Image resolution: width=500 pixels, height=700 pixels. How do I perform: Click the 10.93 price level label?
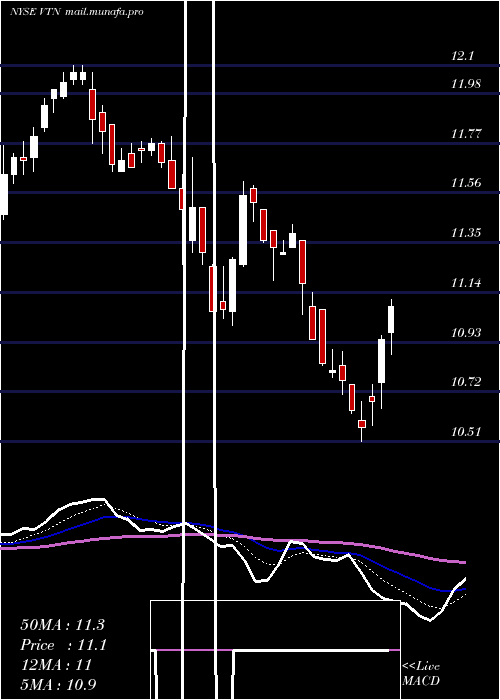click(x=466, y=333)
